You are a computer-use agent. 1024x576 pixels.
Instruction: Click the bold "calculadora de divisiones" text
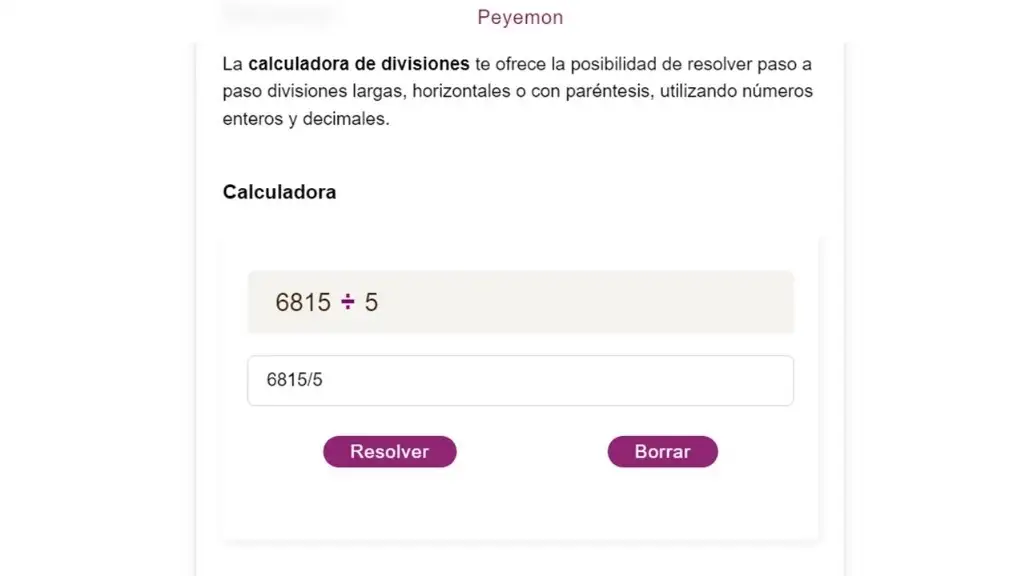359,64
